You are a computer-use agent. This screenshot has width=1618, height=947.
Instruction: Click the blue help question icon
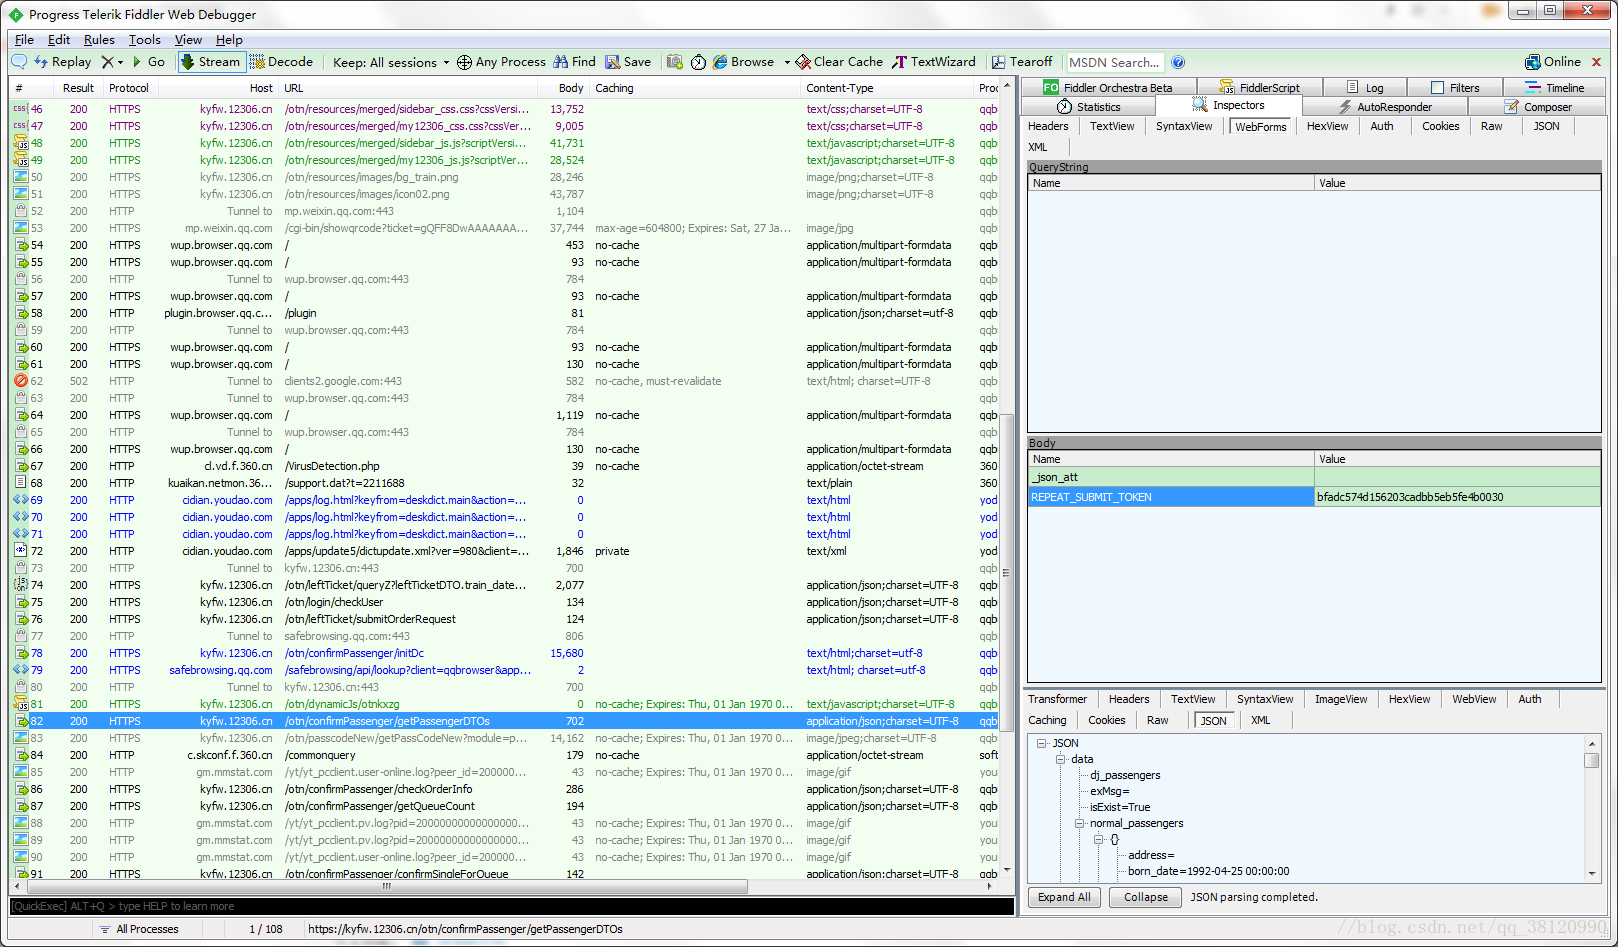pyautogui.click(x=1178, y=62)
